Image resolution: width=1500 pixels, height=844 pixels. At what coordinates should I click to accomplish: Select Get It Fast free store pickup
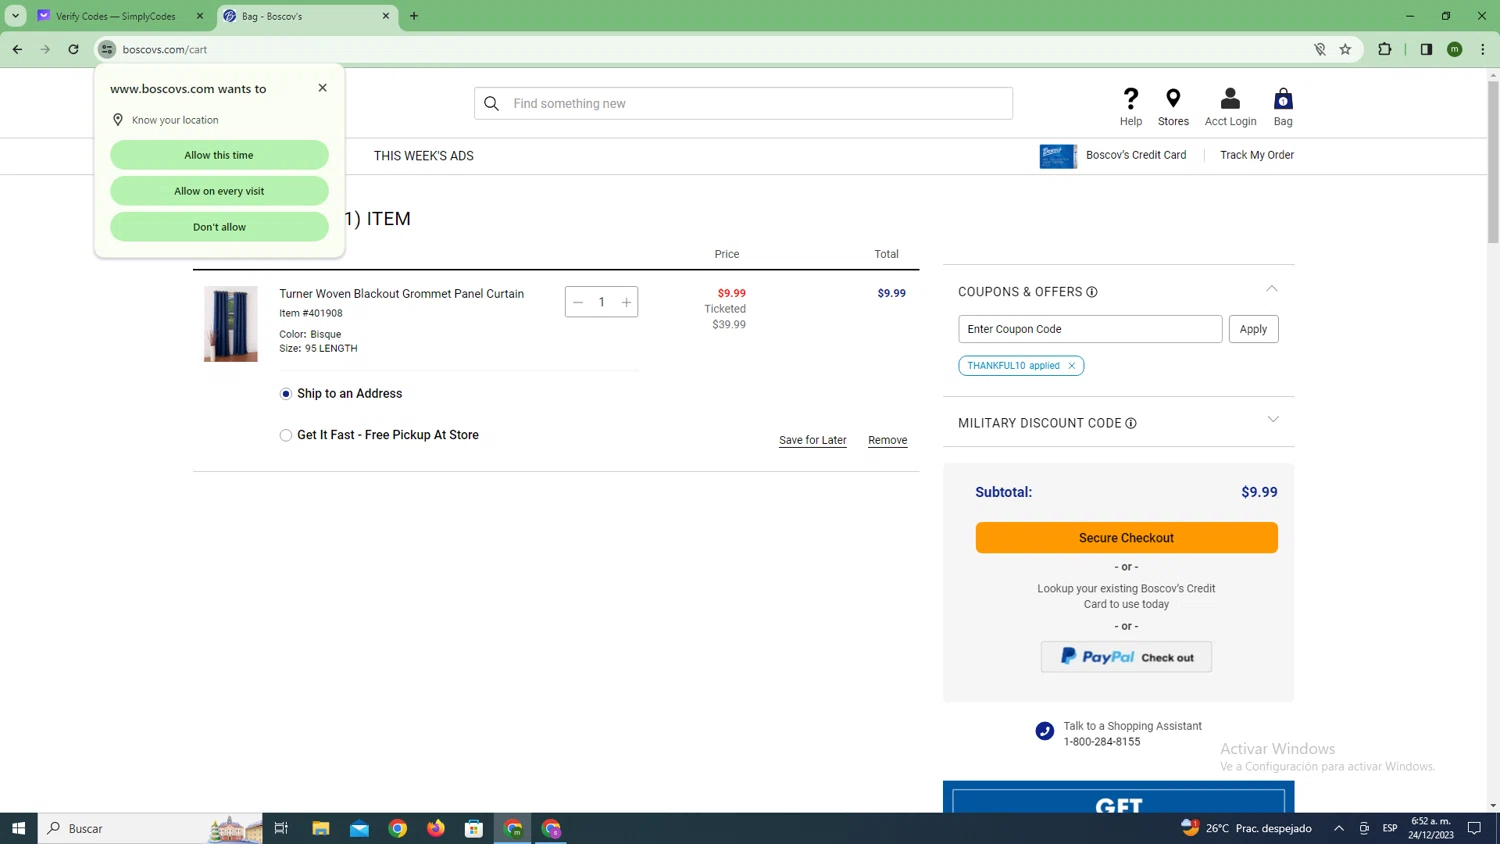pyautogui.click(x=286, y=435)
